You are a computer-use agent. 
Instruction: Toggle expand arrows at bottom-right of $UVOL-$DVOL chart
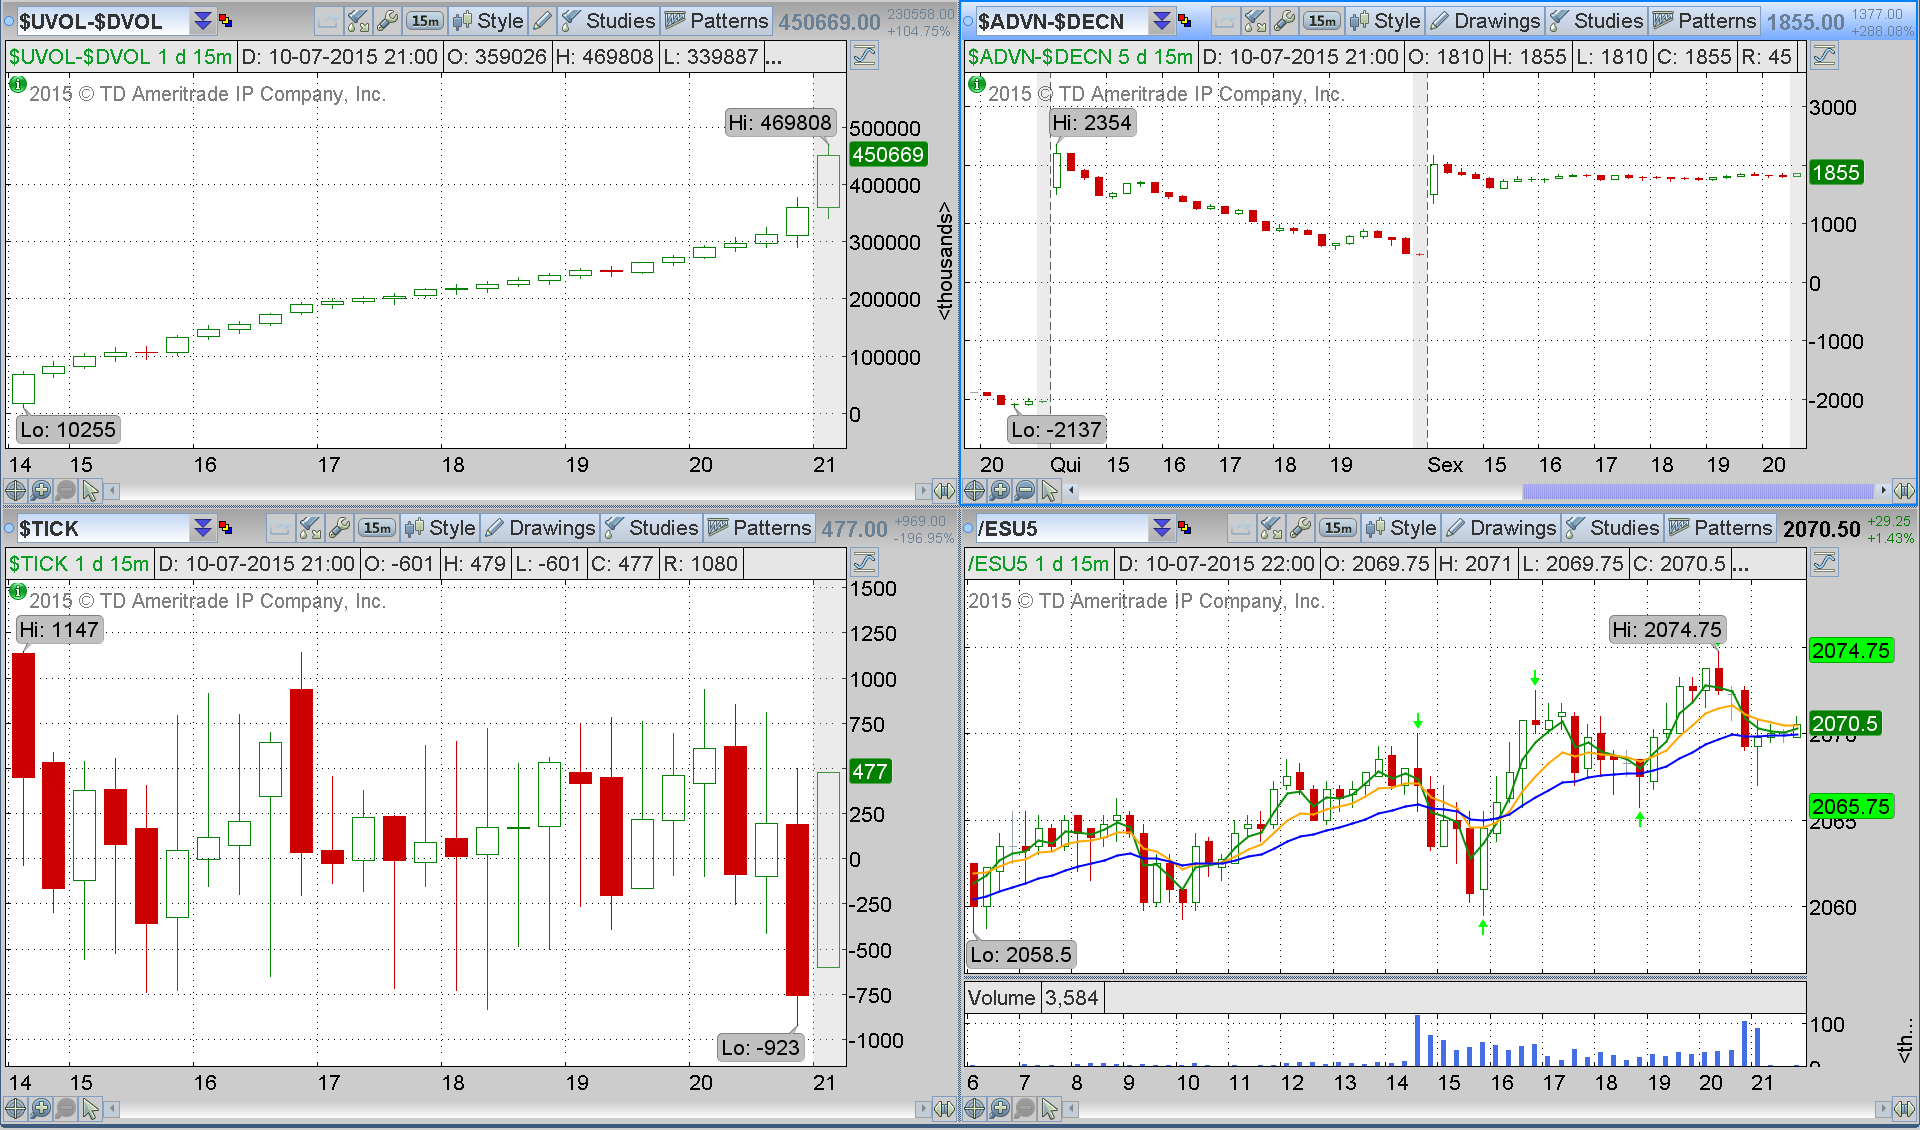click(x=943, y=491)
